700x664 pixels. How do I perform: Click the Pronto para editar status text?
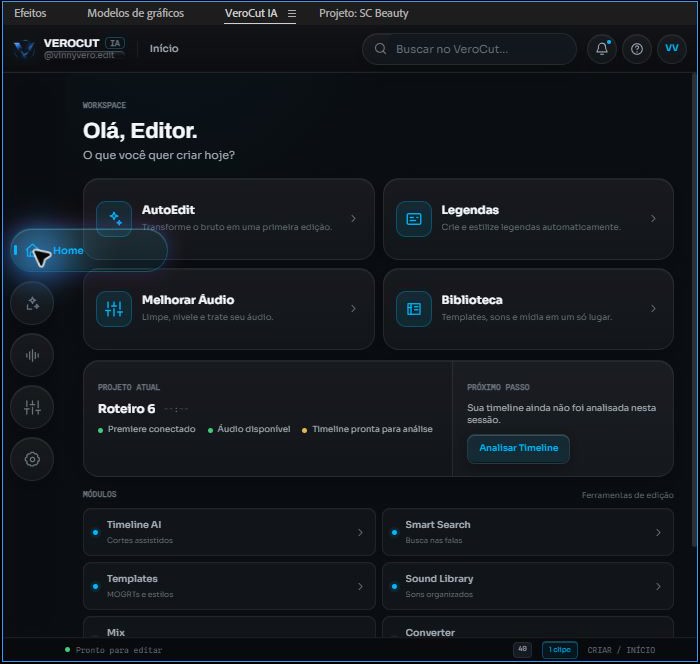click(119, 650)
